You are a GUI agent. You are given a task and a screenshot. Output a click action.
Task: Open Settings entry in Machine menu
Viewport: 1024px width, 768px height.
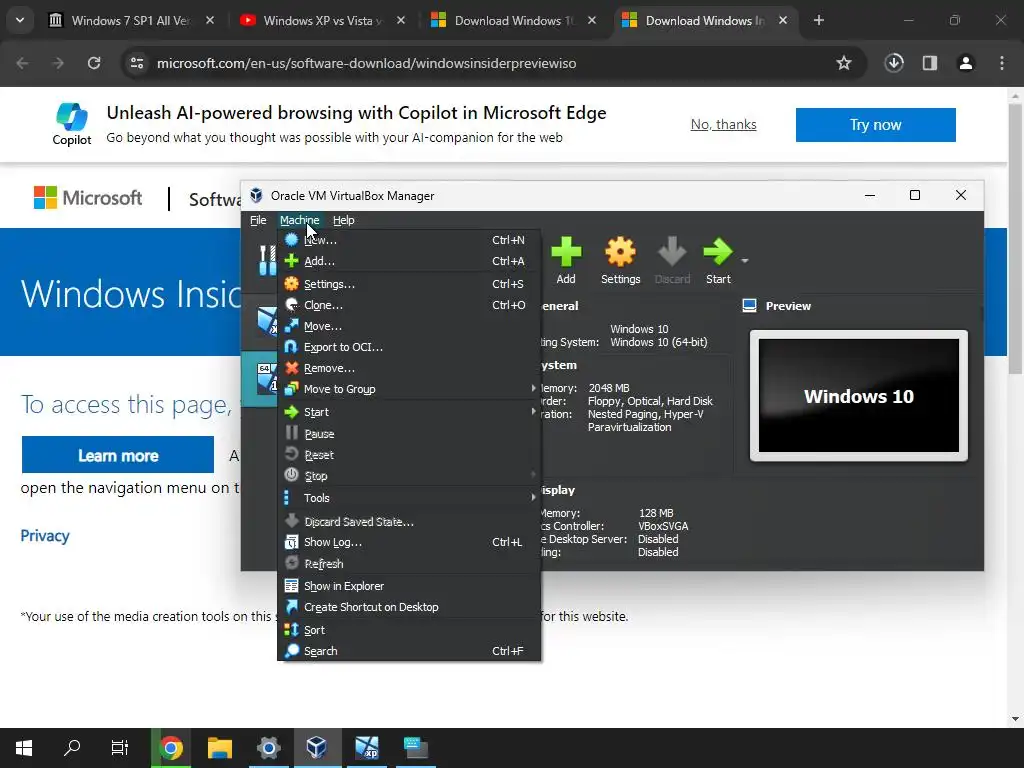409,284
